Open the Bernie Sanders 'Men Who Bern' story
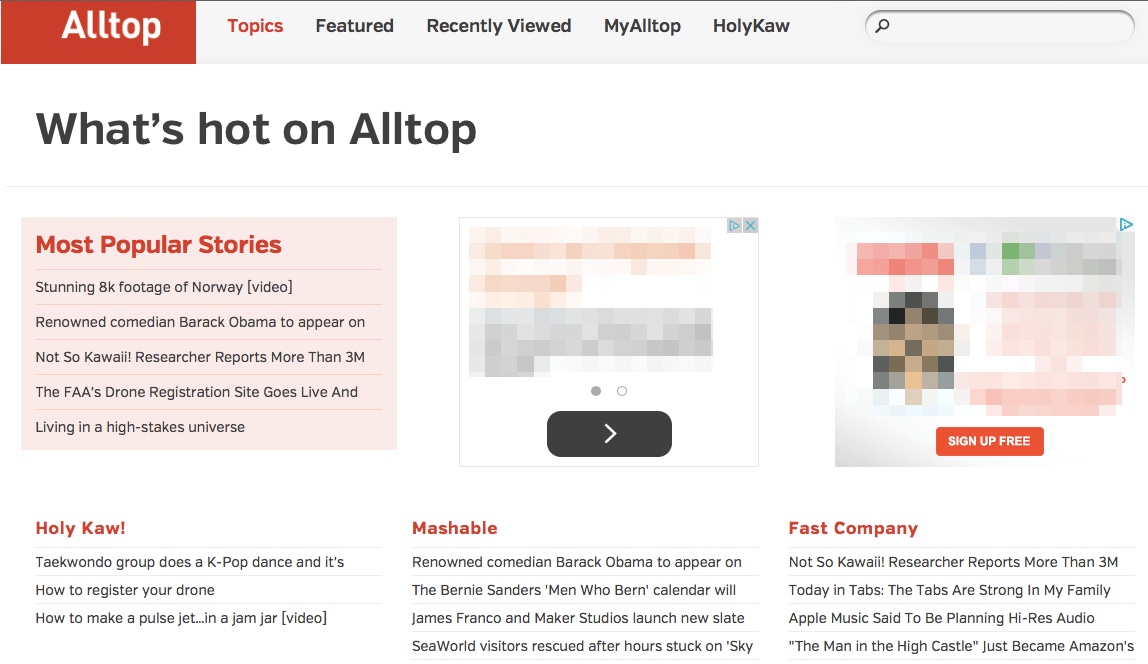The image size is (1148, 664). pos(574,590)
